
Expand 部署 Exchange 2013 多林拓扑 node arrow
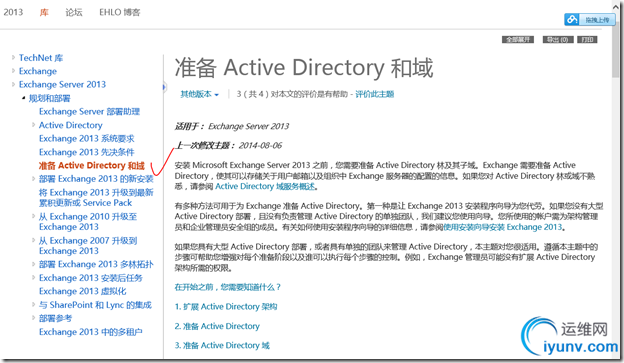33,264
